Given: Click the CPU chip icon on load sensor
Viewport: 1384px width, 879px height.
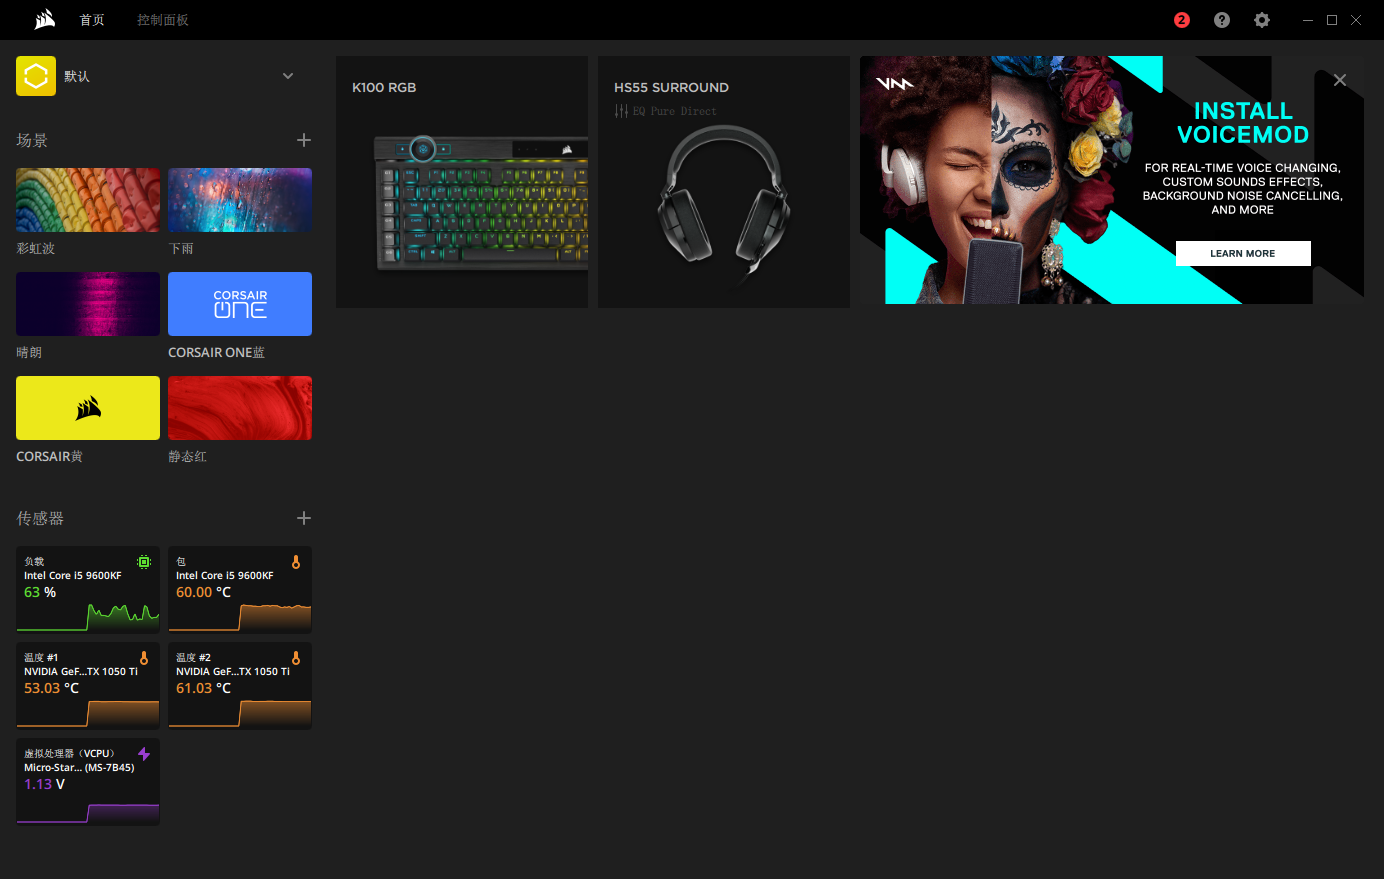Looking at the screenshot, I should click(x=144, y=562).
